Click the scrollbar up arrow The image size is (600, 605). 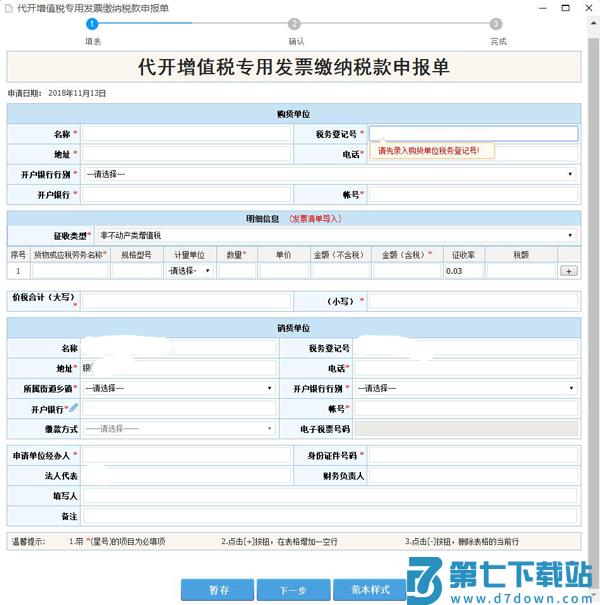(593, 24)
